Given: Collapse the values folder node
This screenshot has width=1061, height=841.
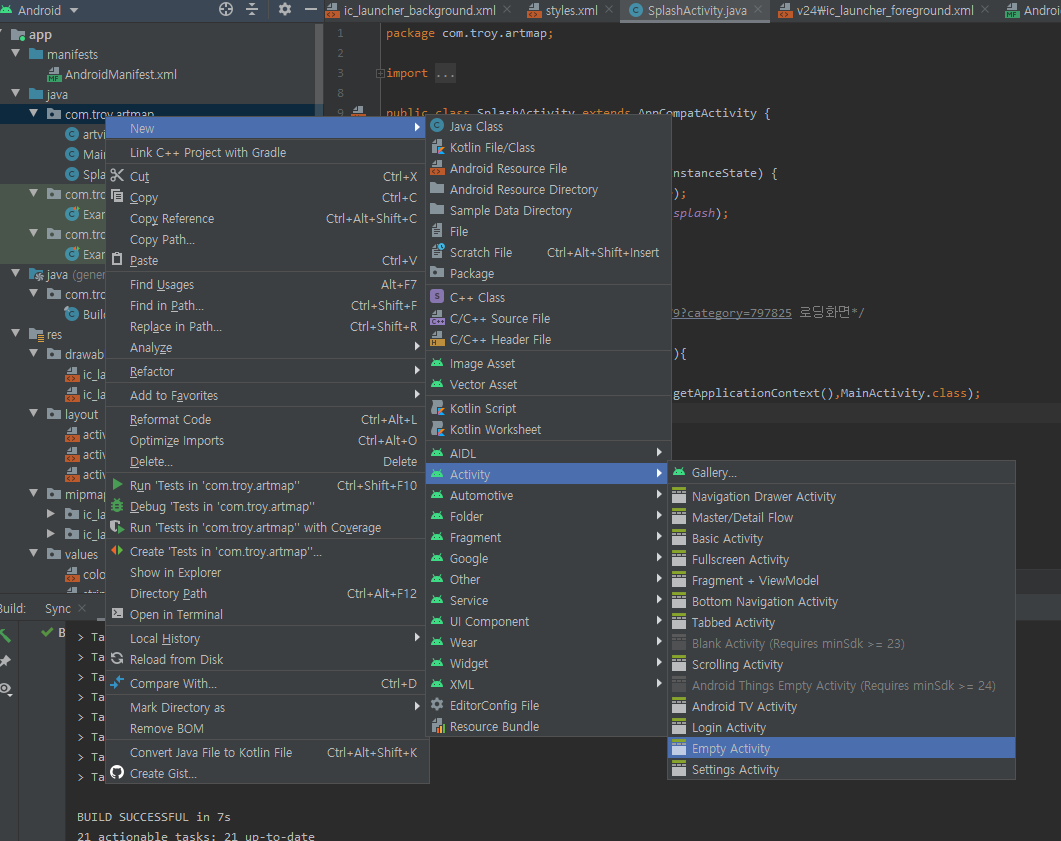Looking at the screenshot, I should 34,553.
